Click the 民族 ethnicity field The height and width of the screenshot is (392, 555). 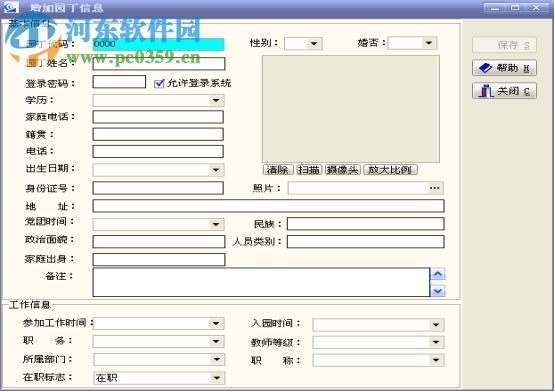coord(365,224)
